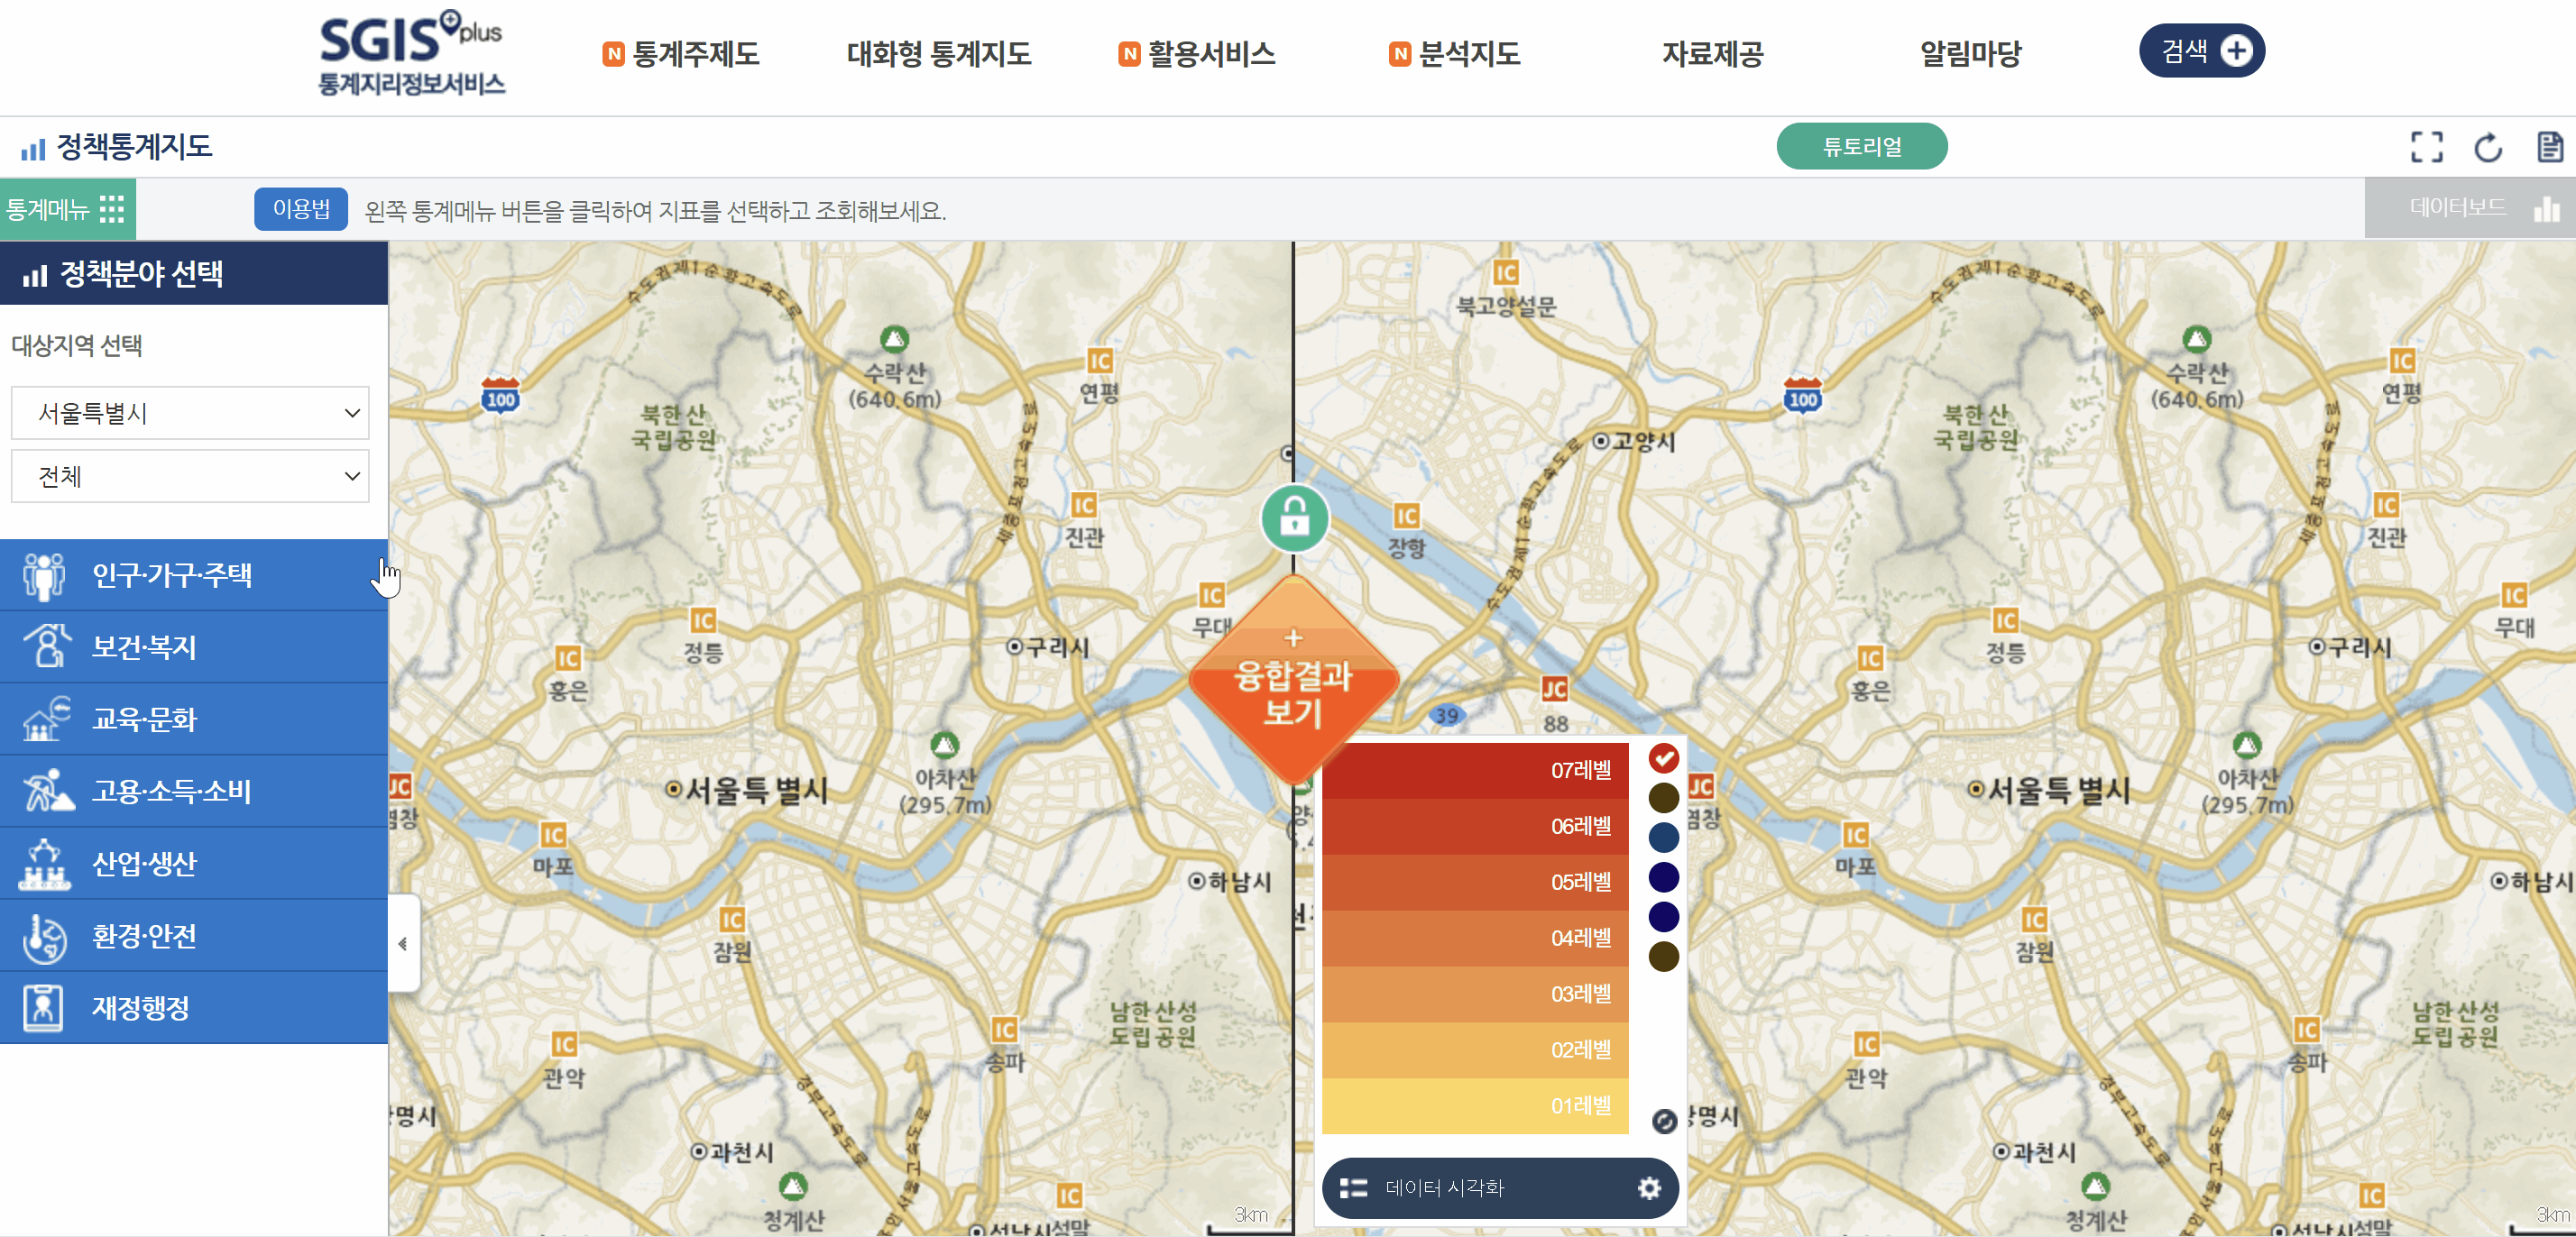Select the 교육·문화 category

pyautogui.click(x=194, y=719)
